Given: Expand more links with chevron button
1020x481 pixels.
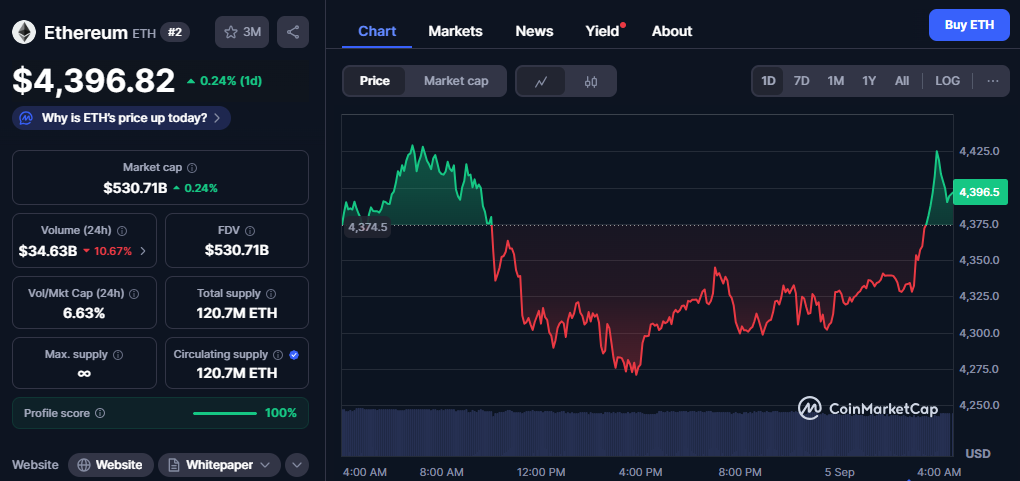Looking at the screenshot, I should (296, 465).
